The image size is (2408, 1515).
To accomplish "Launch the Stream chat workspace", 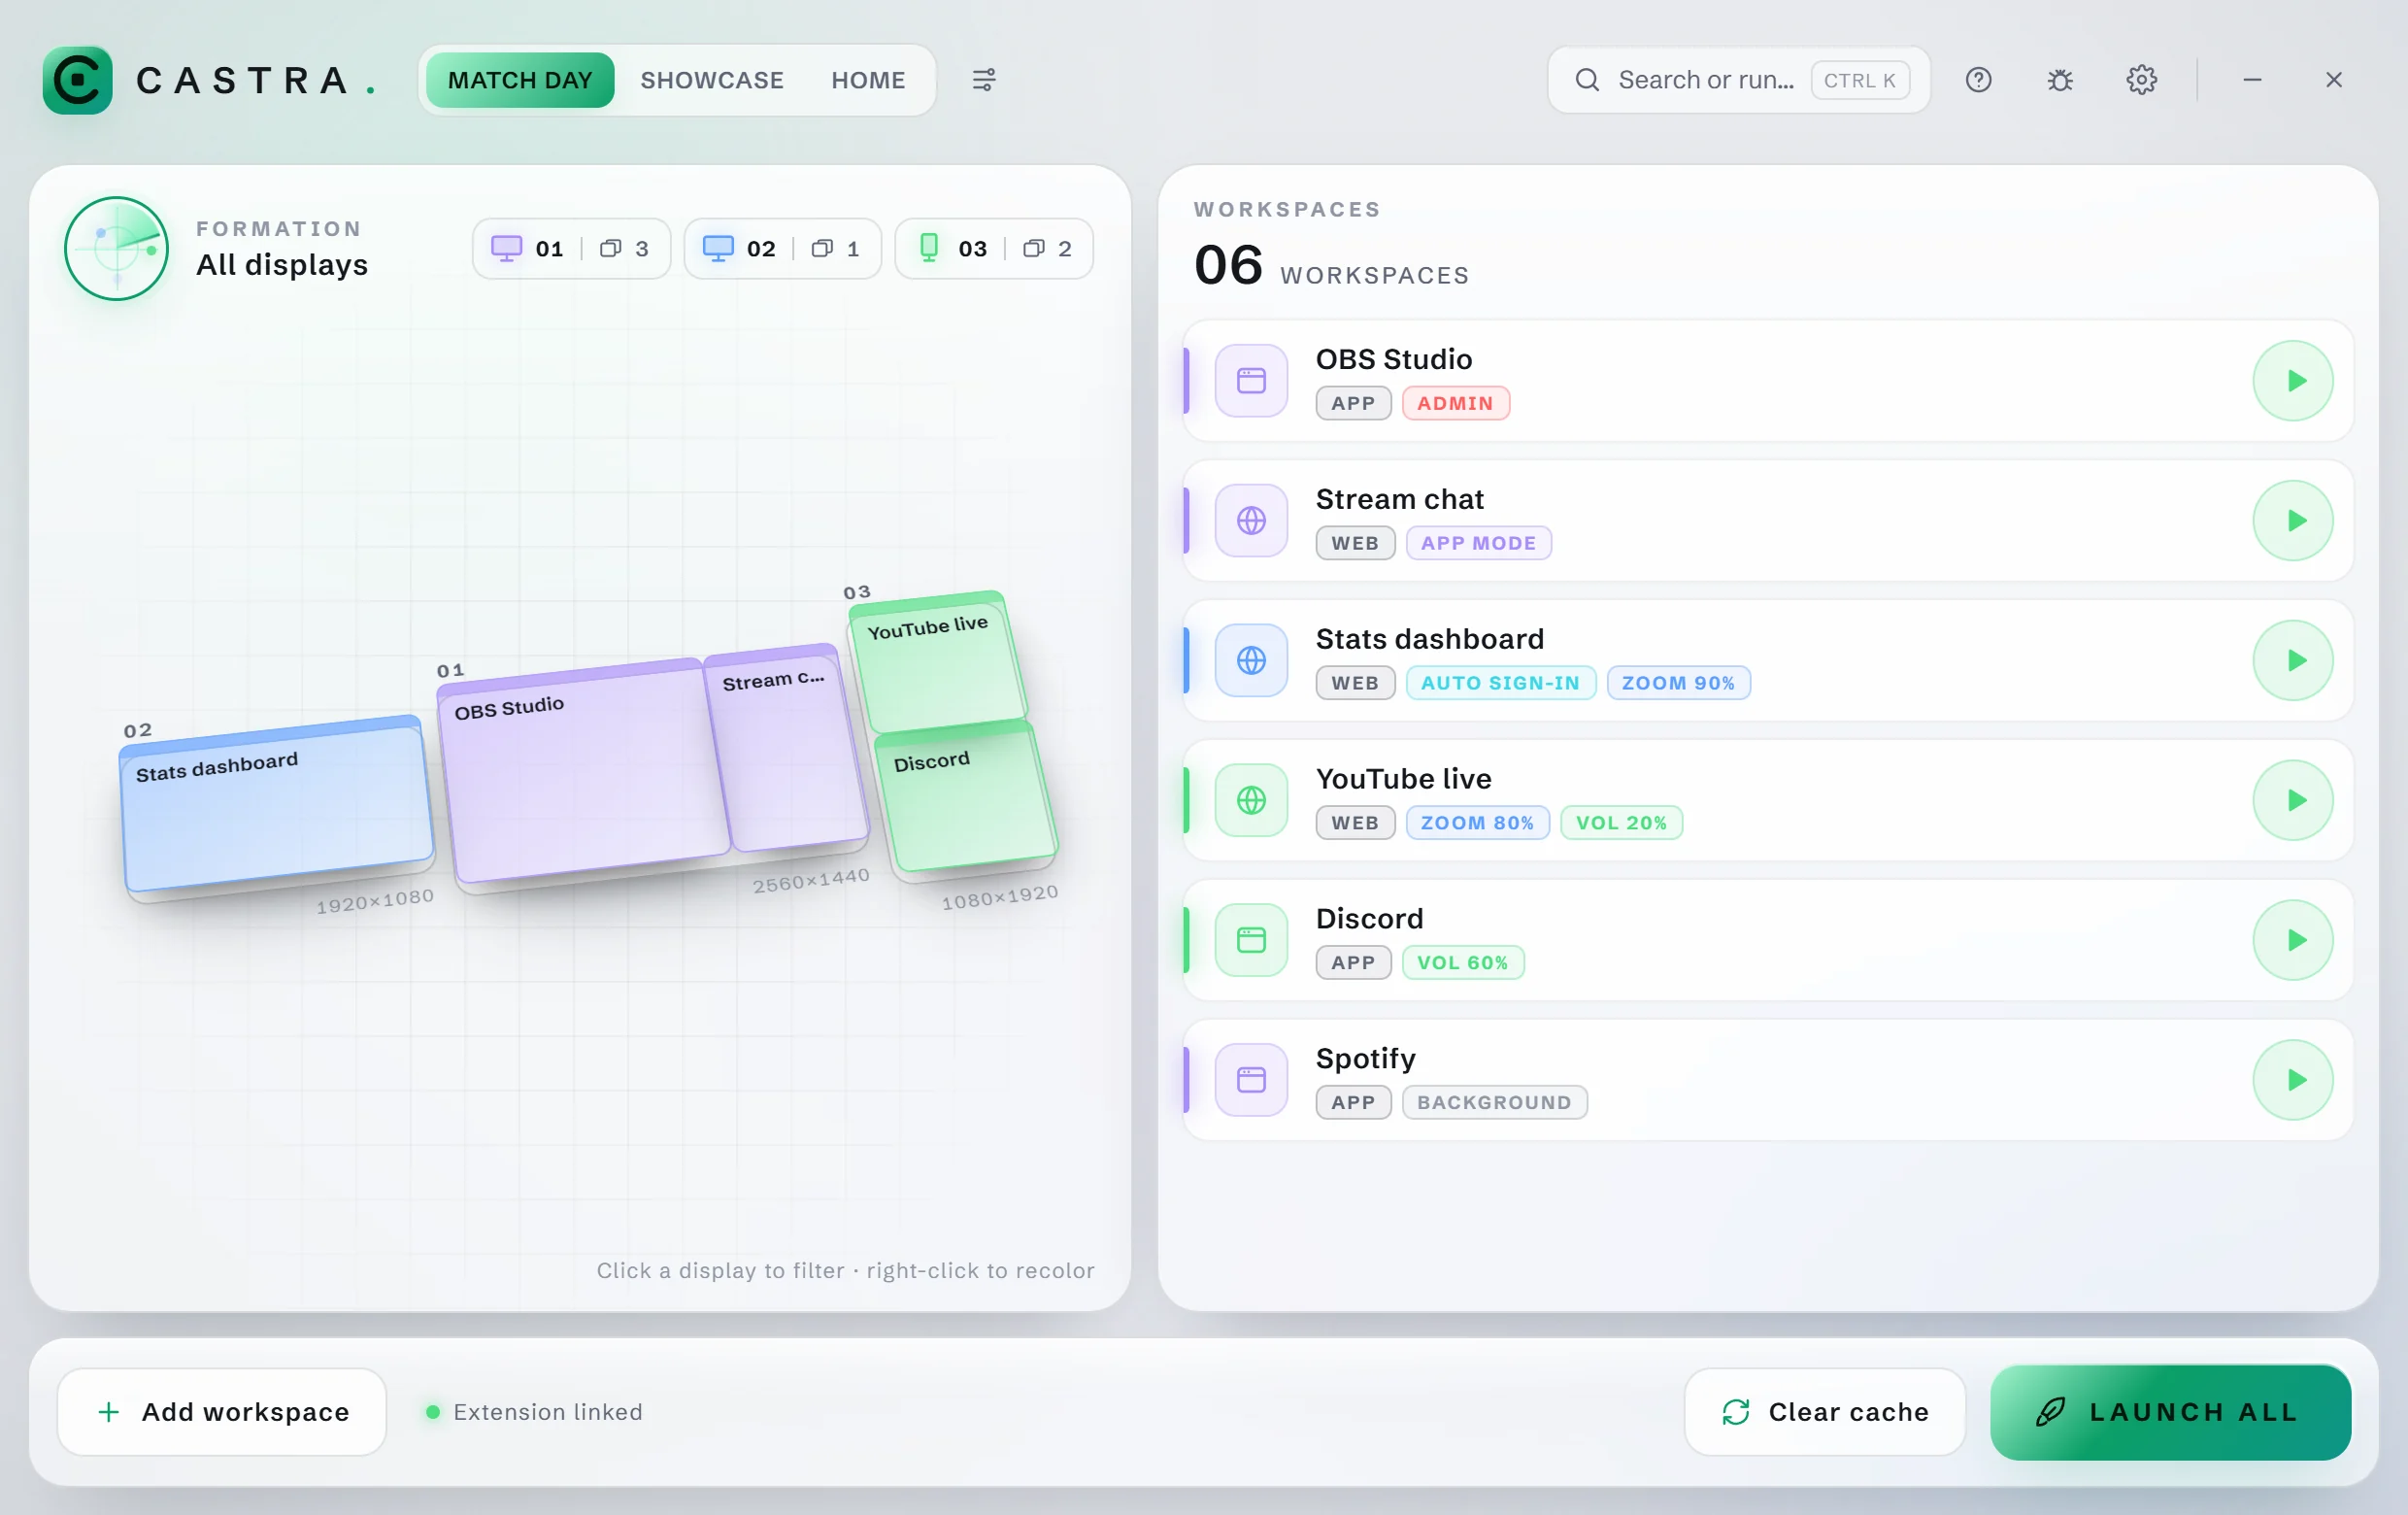I will click(x=2292, y=521).
